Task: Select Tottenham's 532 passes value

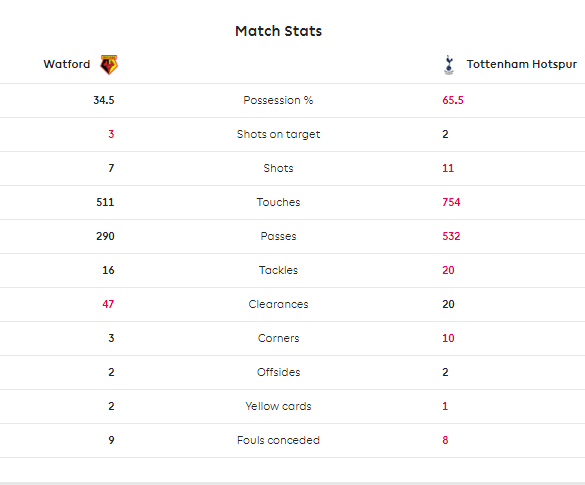Action: pyautogui.click(x=451, y=236)
